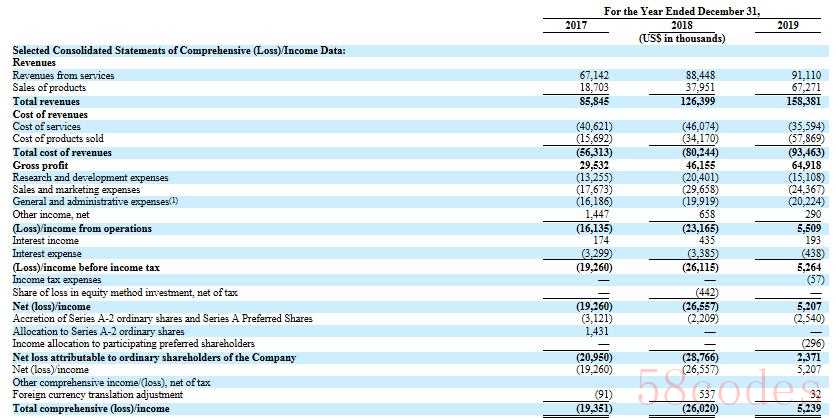Click the 'Interest expense' row label
Viewport: 836px width, 418px height.
coord(47,254)
